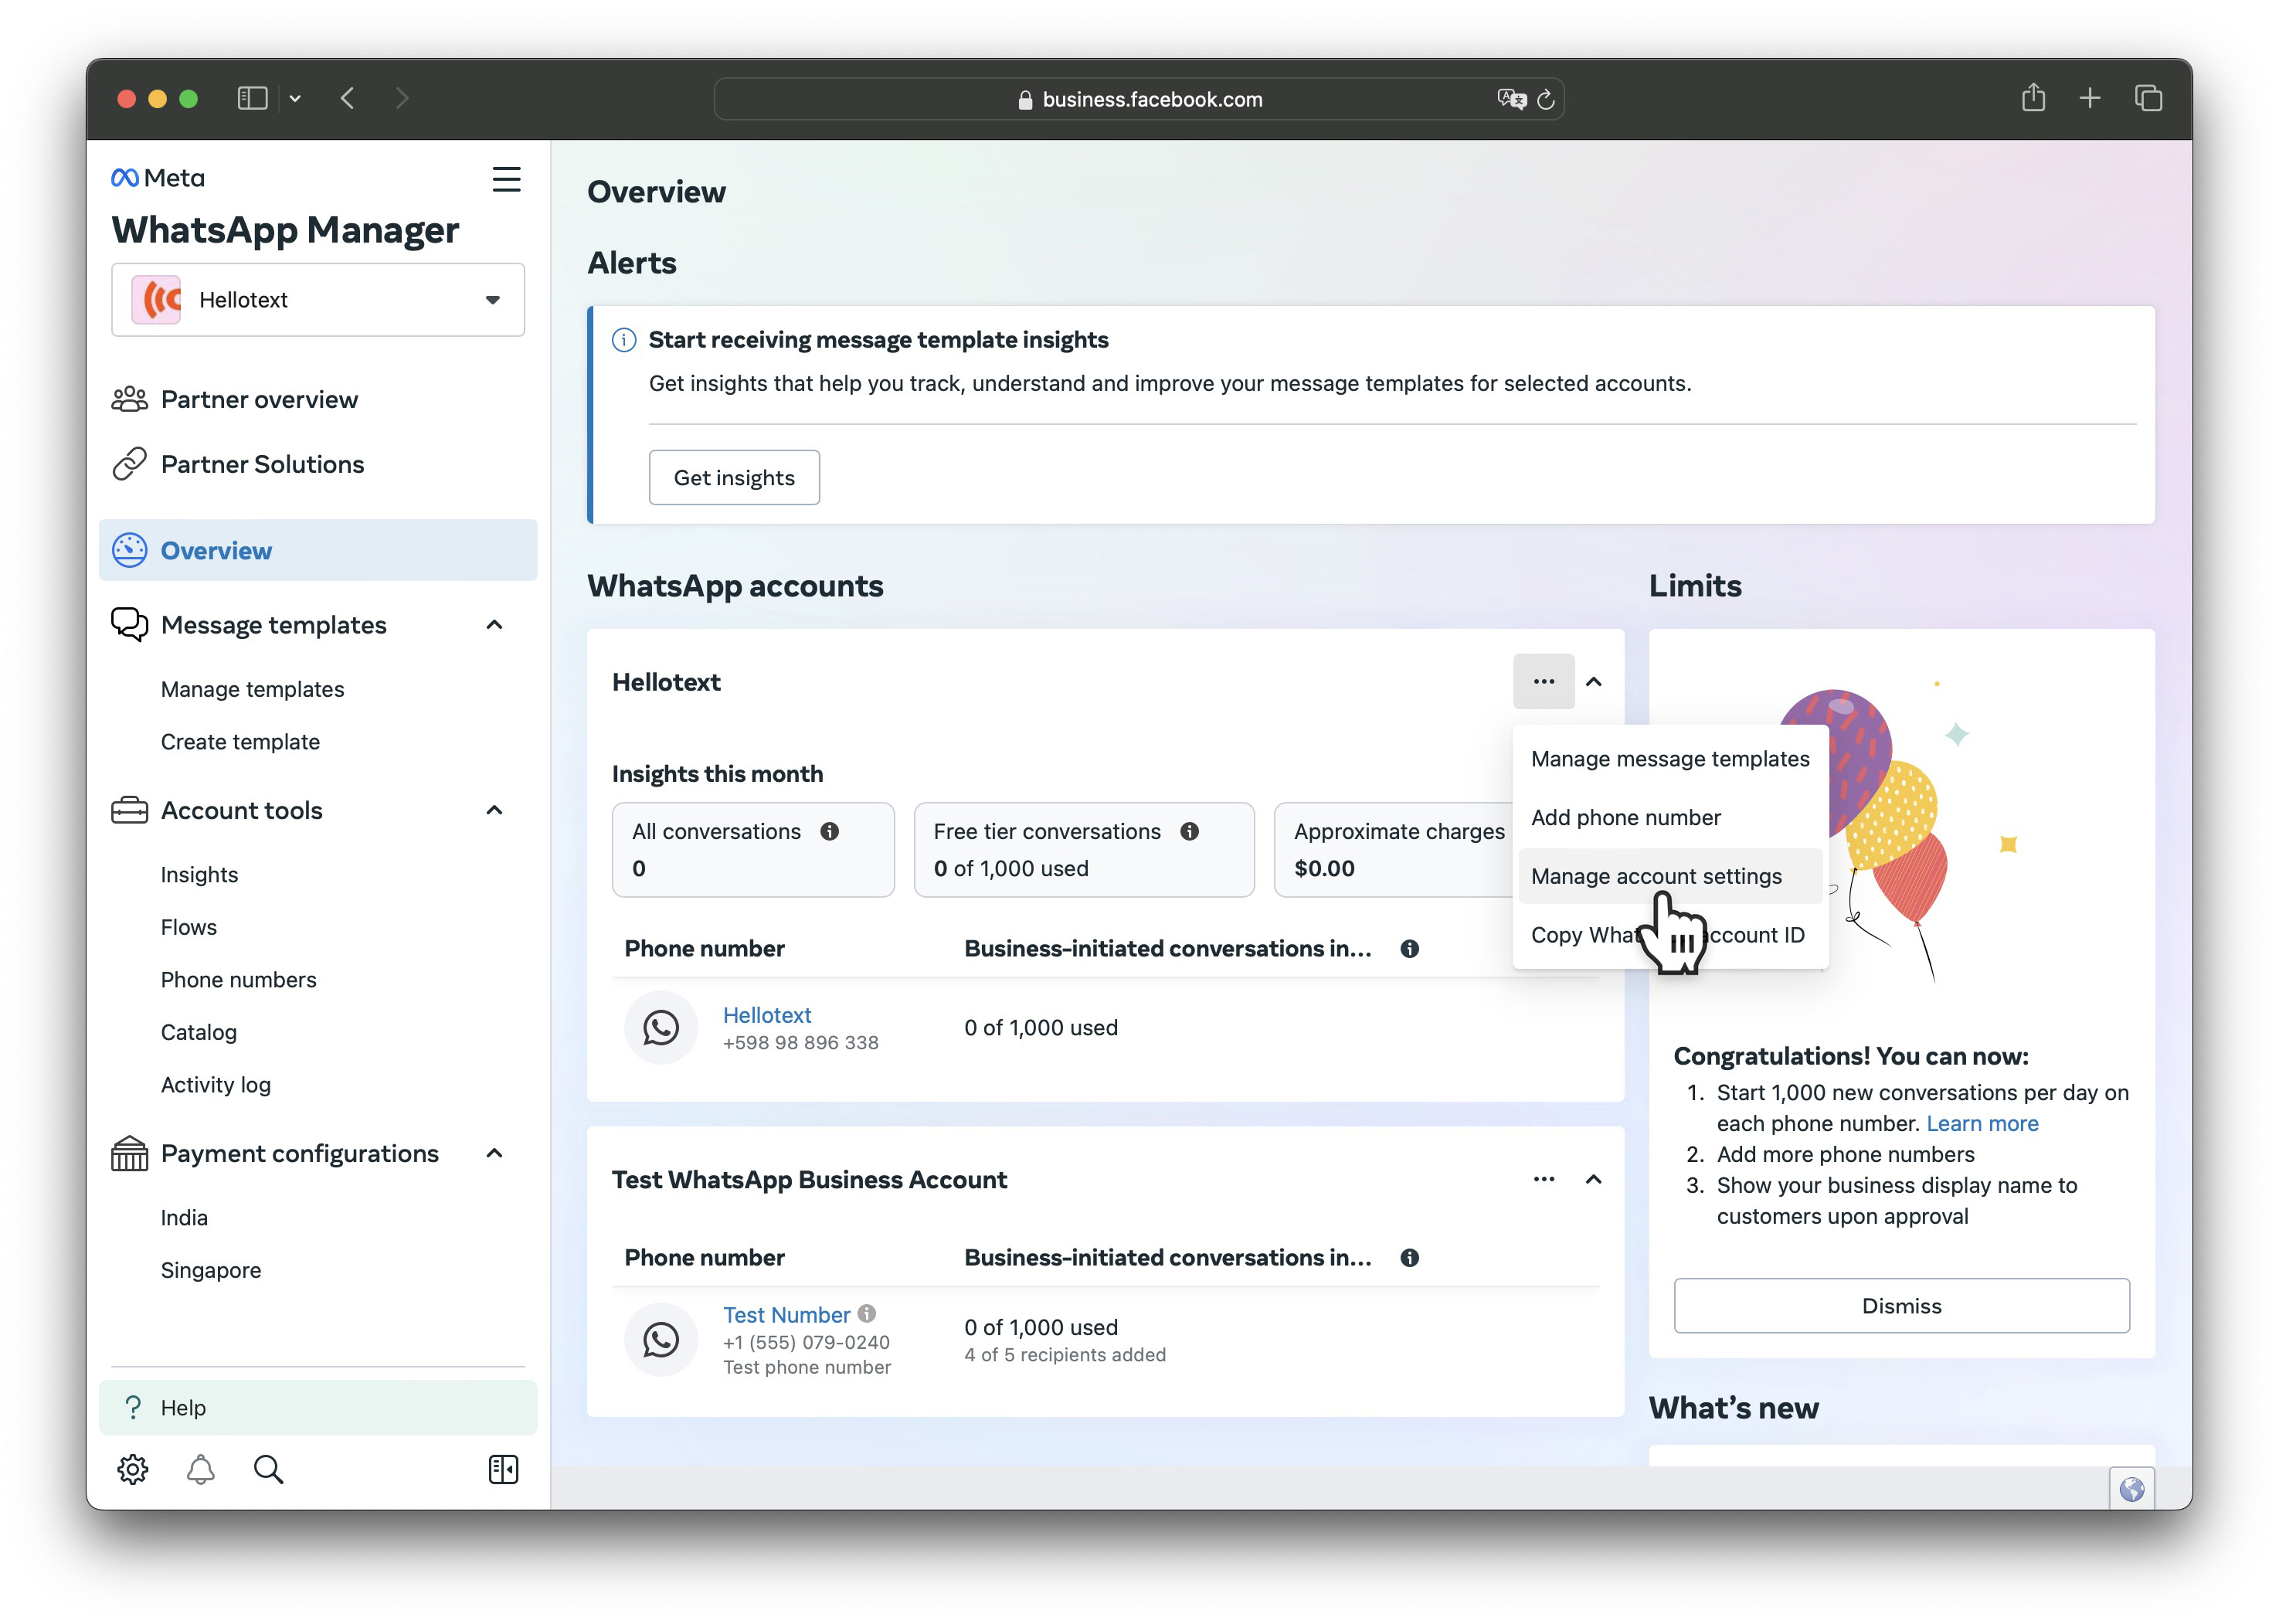Select Manage message templates from the menu
The width and height of the screenshot is (2279, 1624).
point(1670,759)
